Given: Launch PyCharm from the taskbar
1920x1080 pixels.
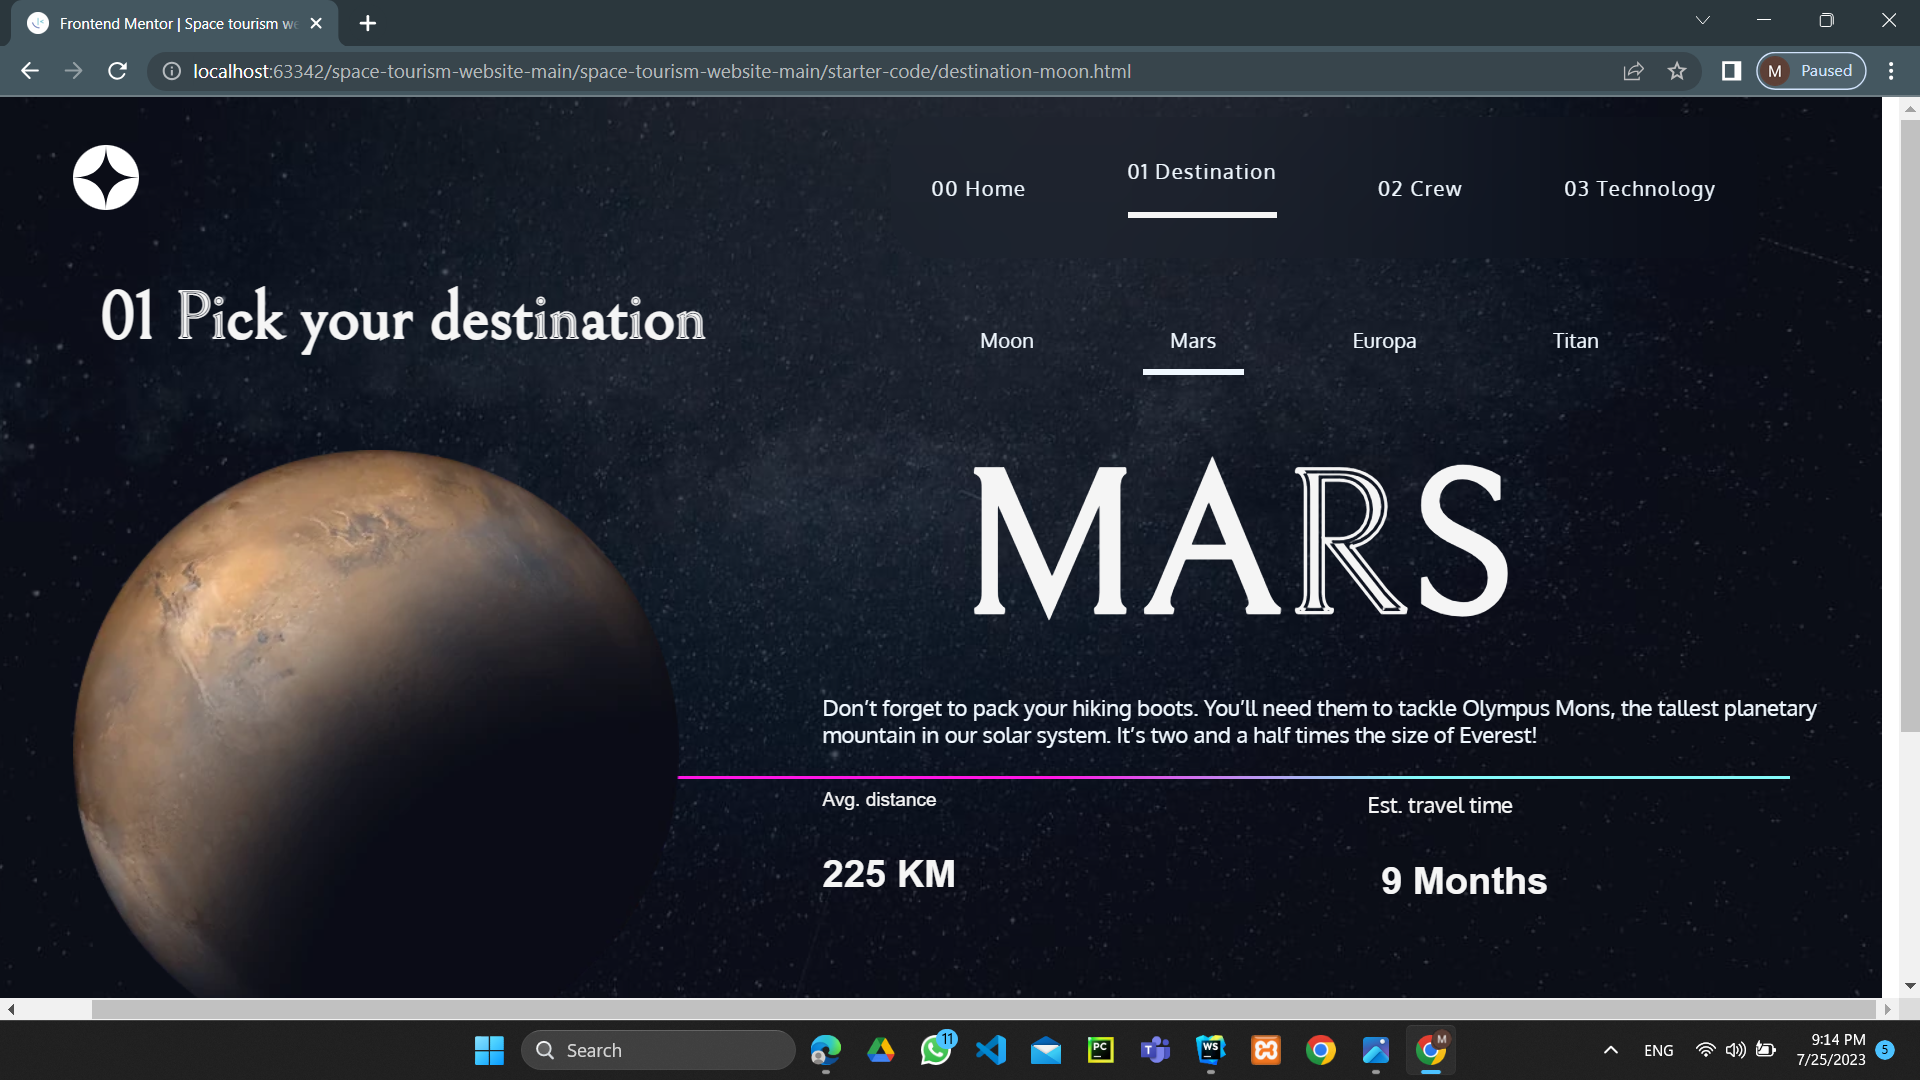Looking at the screenshot, I should 1100,1050.
